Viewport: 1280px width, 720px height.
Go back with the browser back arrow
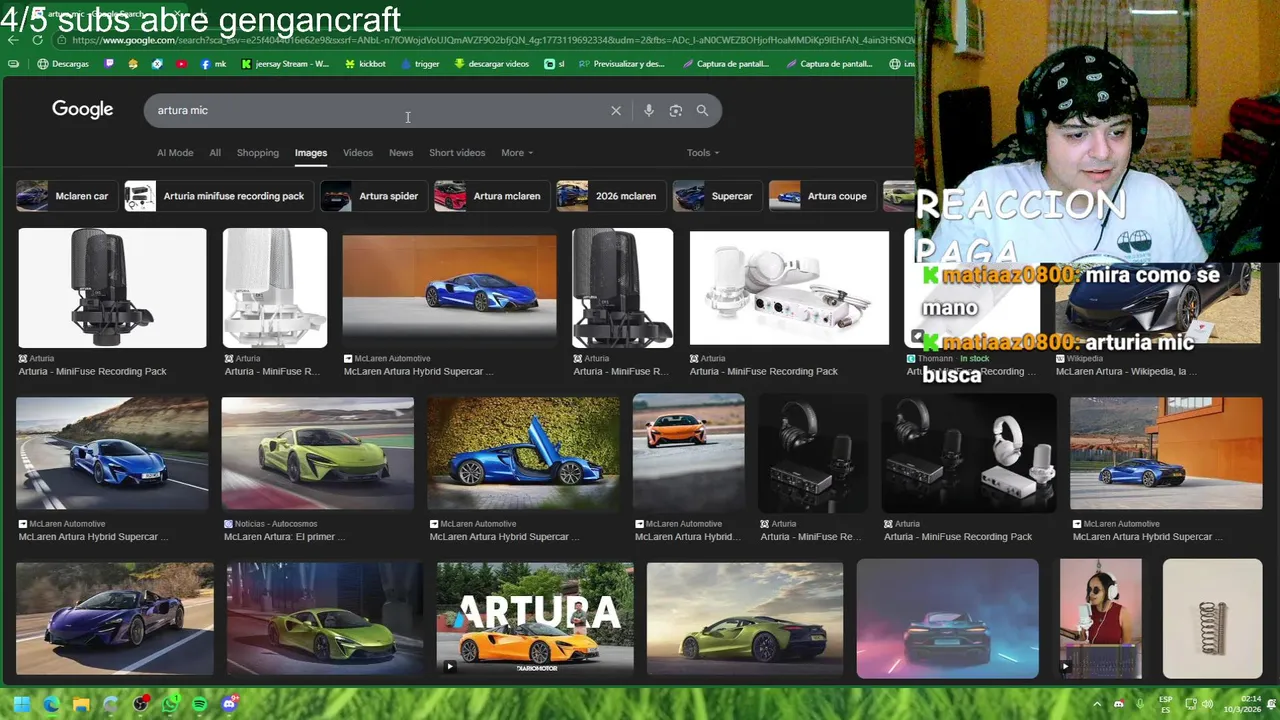(13, 40)
